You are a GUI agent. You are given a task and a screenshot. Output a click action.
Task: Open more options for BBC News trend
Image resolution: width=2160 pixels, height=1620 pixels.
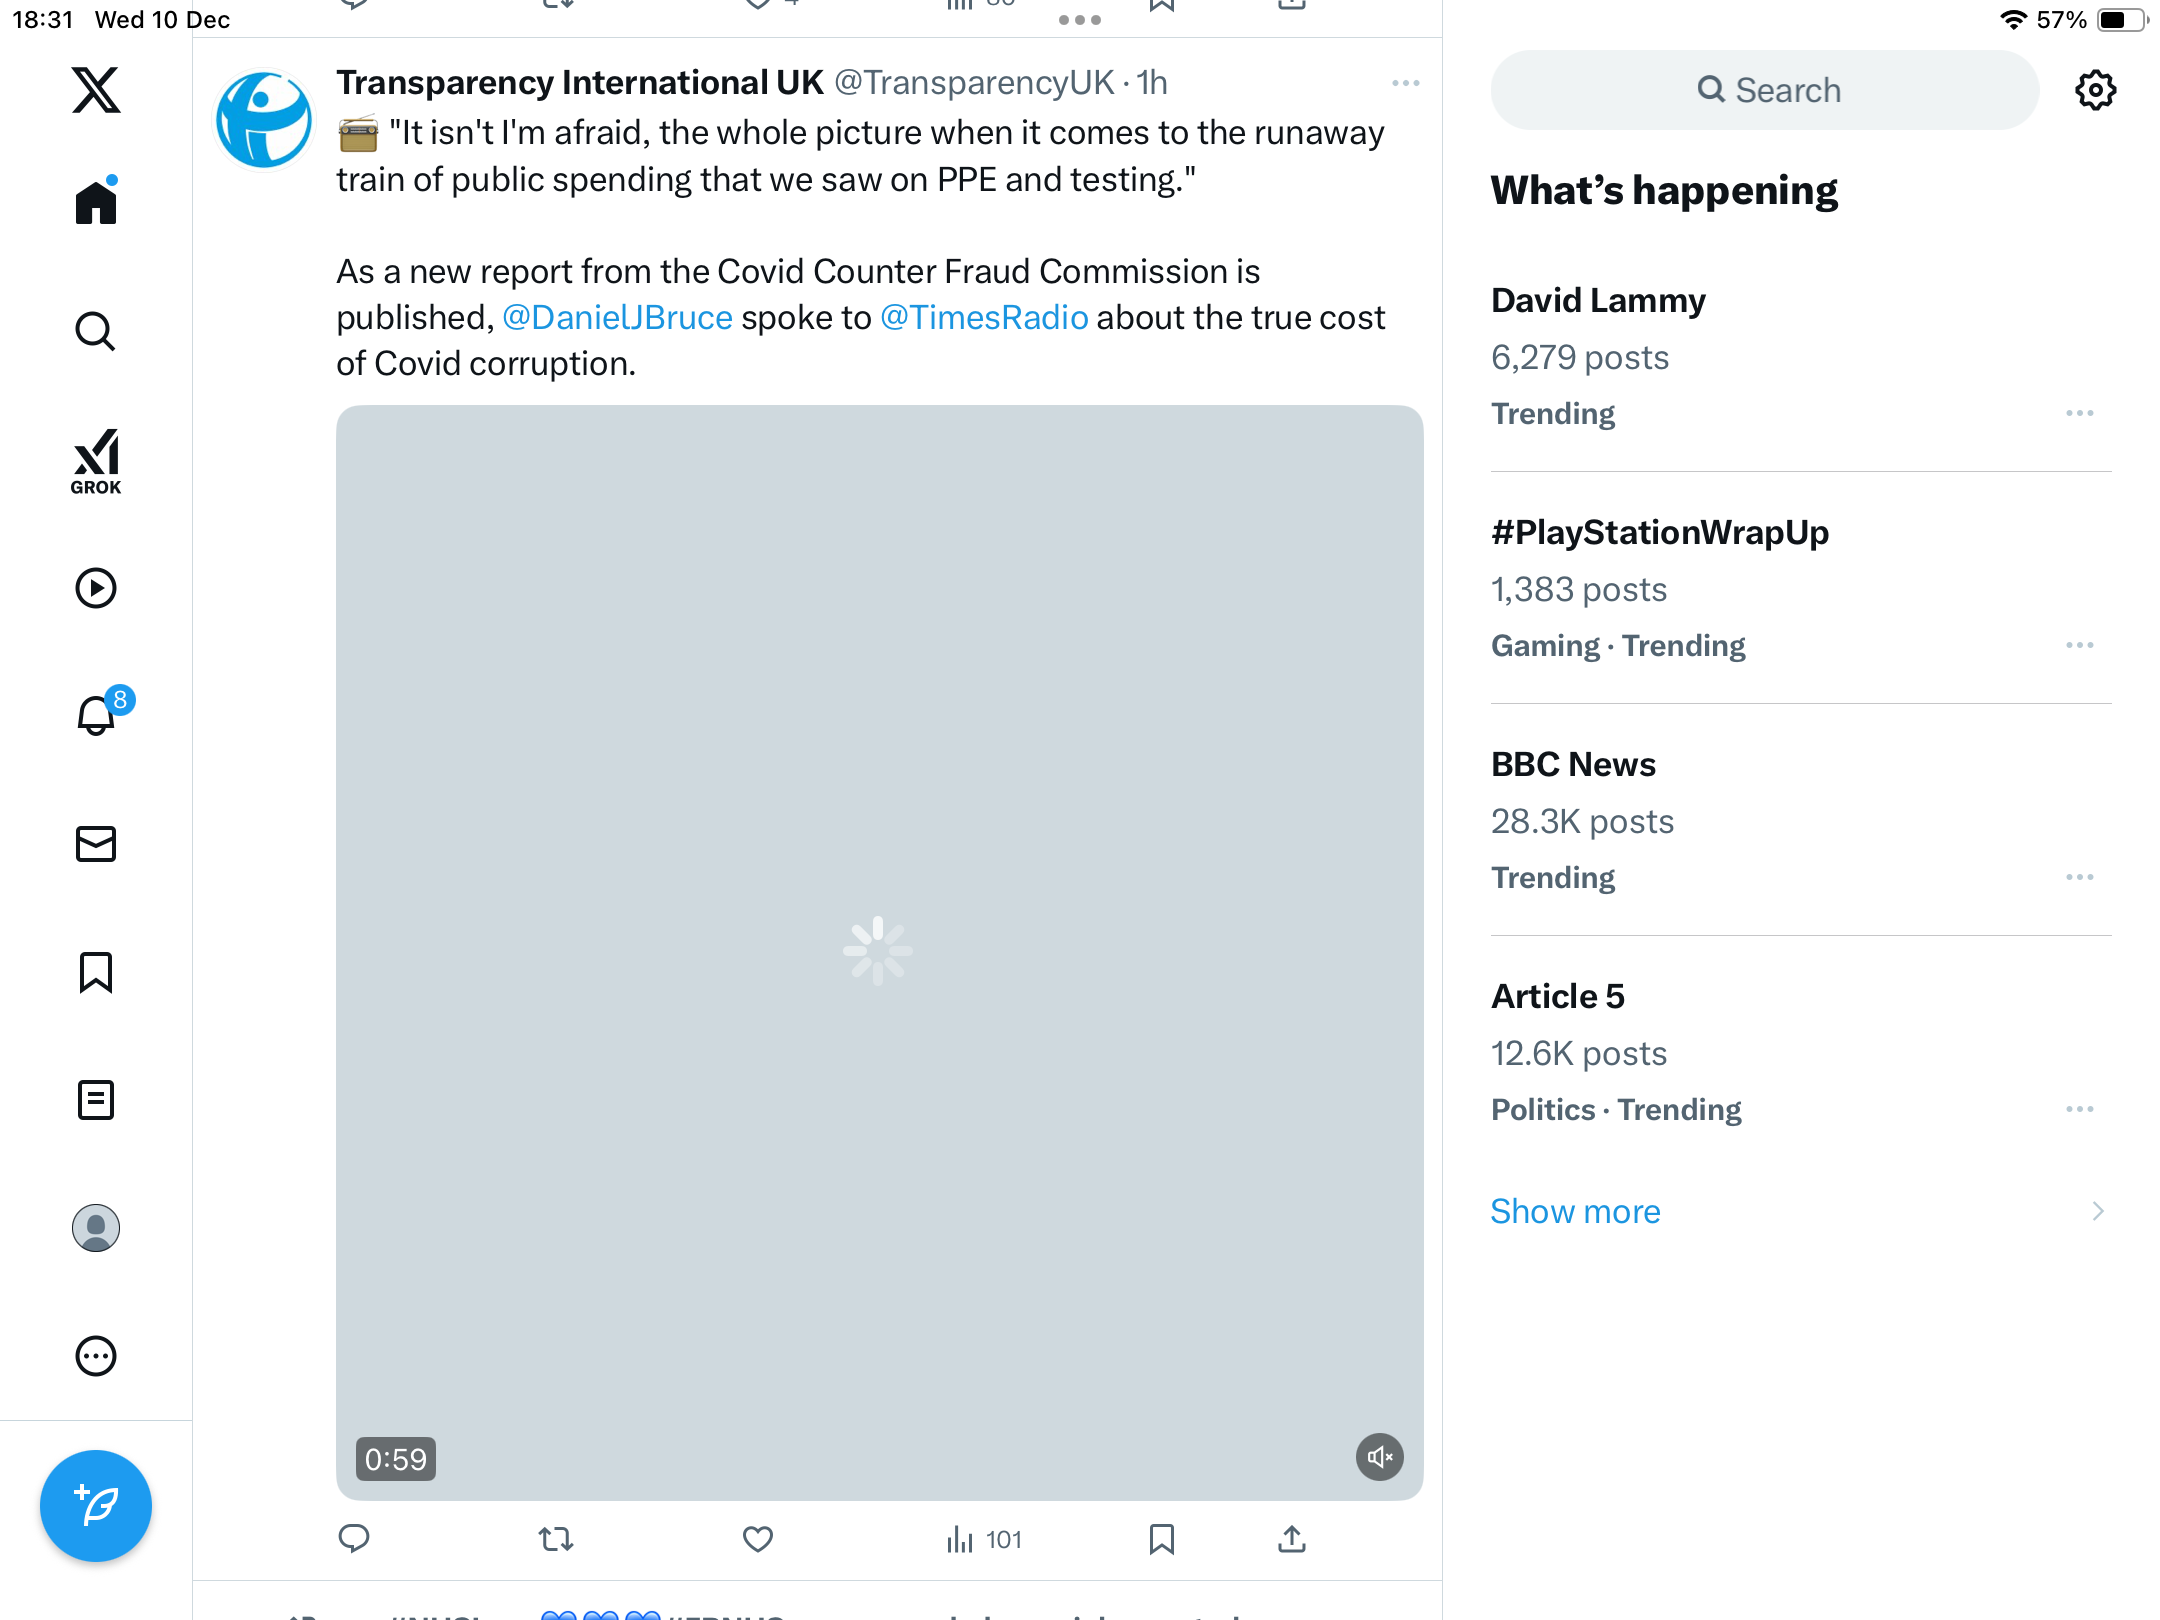(2079, 877)
